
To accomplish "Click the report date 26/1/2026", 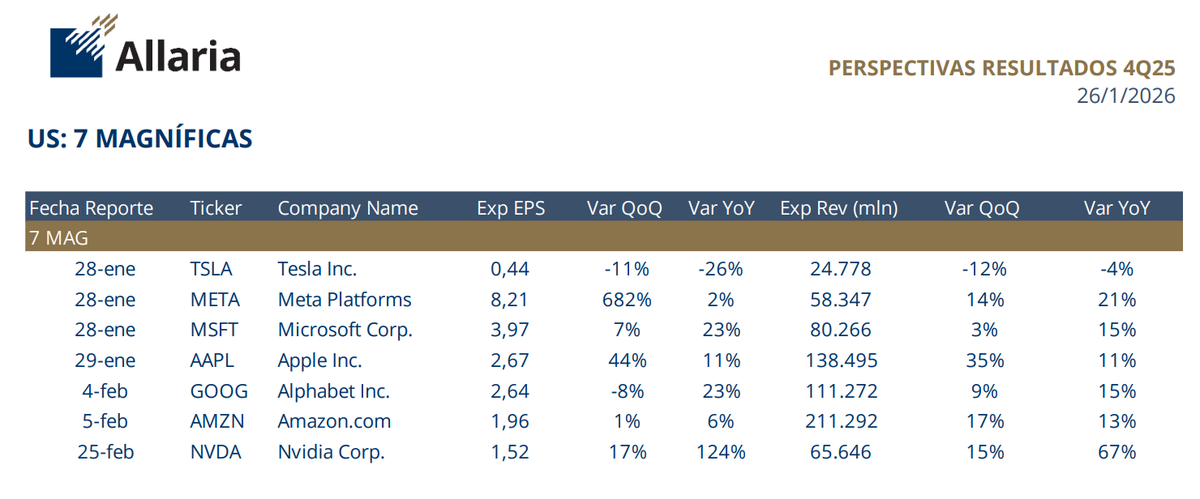I will pos(1125,96).
